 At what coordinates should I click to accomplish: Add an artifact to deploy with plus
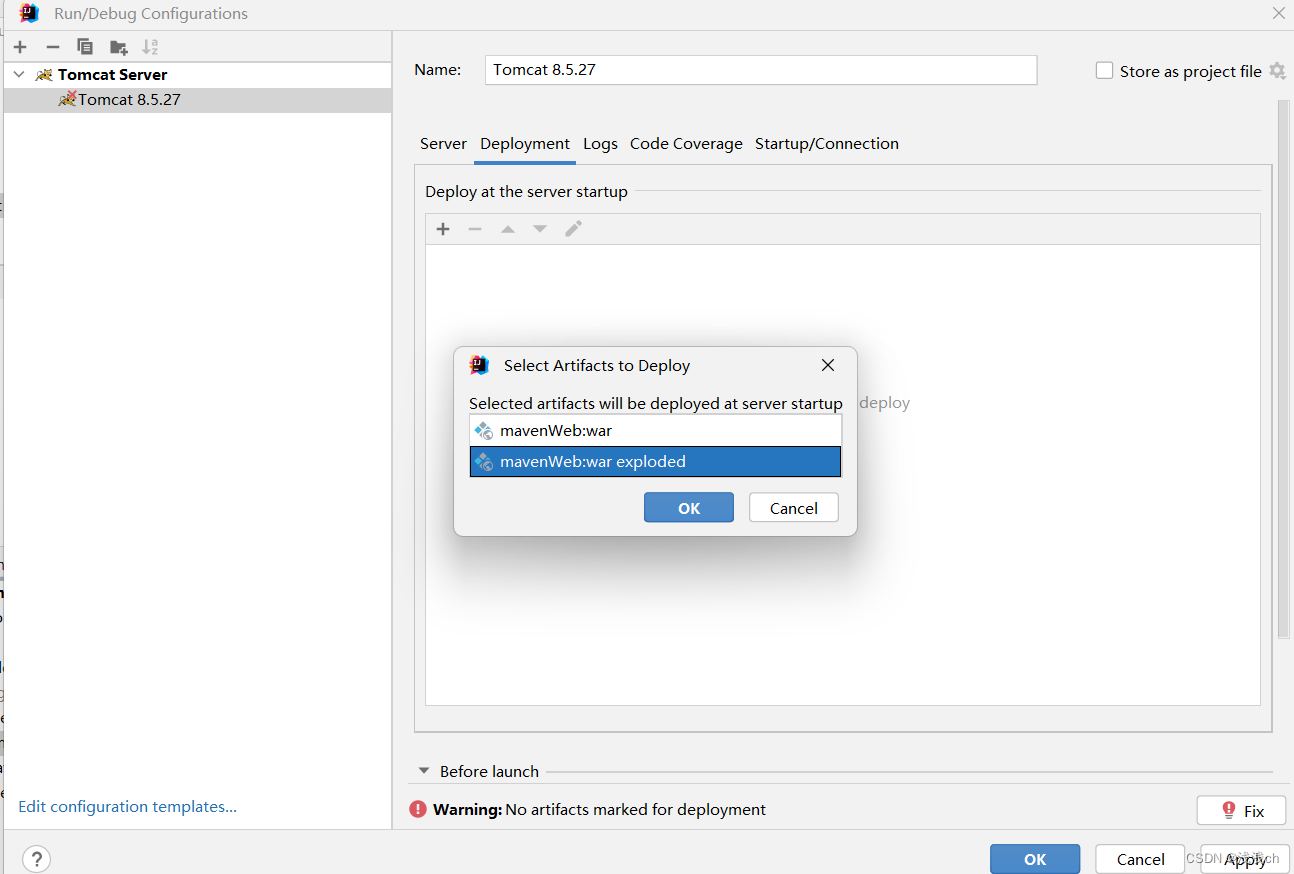click(x=443, y=229)
